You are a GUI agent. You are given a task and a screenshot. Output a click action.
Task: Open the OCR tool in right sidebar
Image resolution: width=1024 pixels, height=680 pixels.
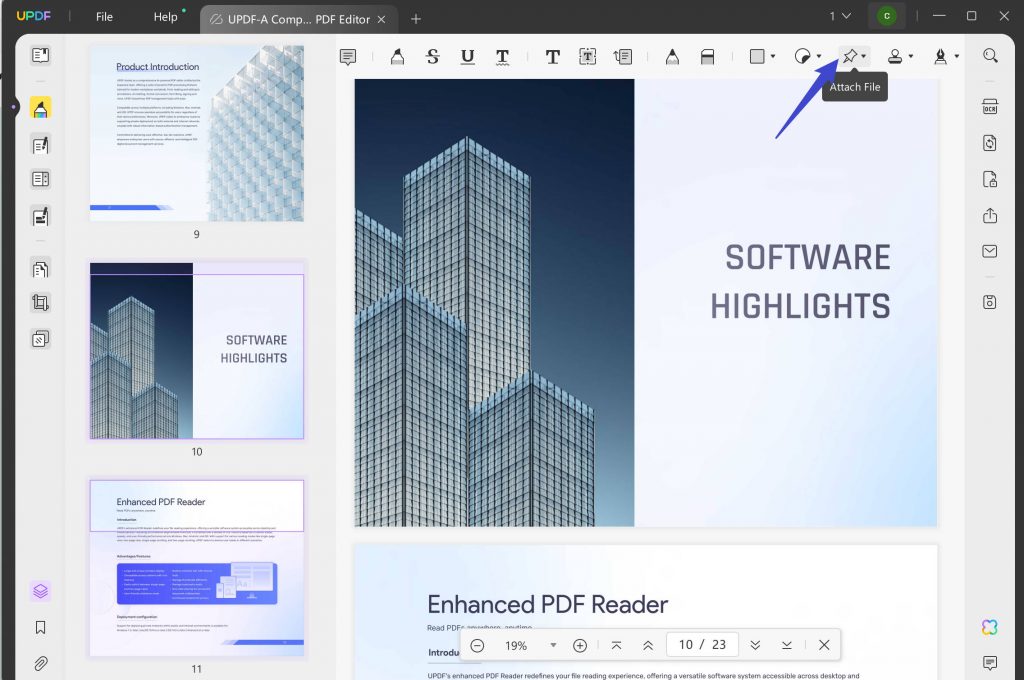pyautogui.click(x=990, y=106)
